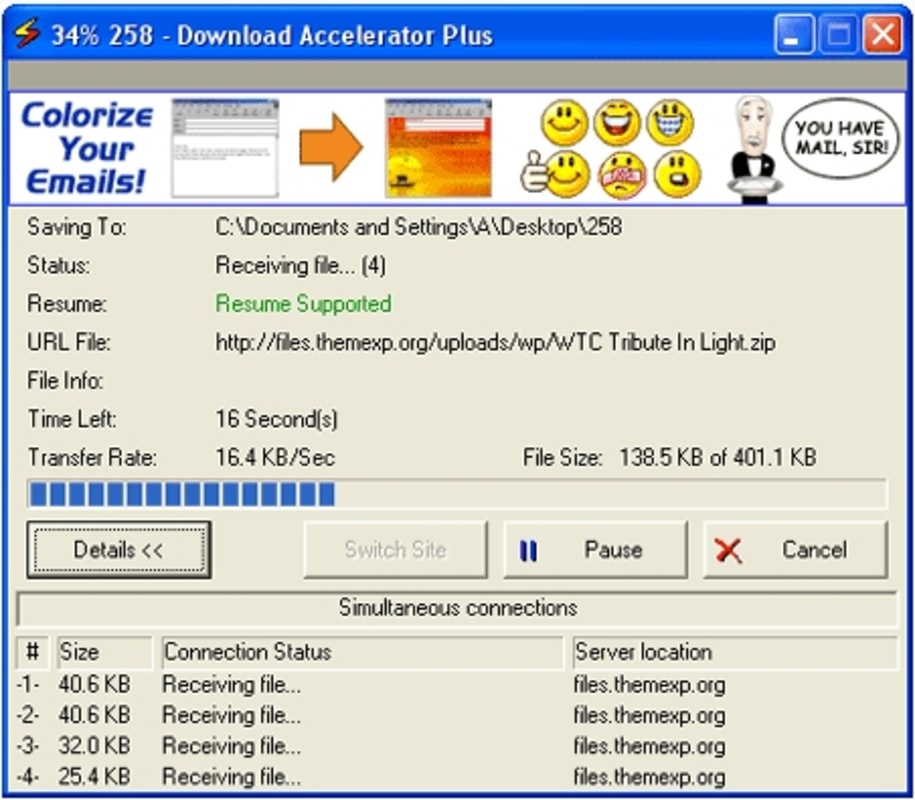Click the butler character in the banner
The width and height of the screenshot is (915, 800).
coord(751,150)
